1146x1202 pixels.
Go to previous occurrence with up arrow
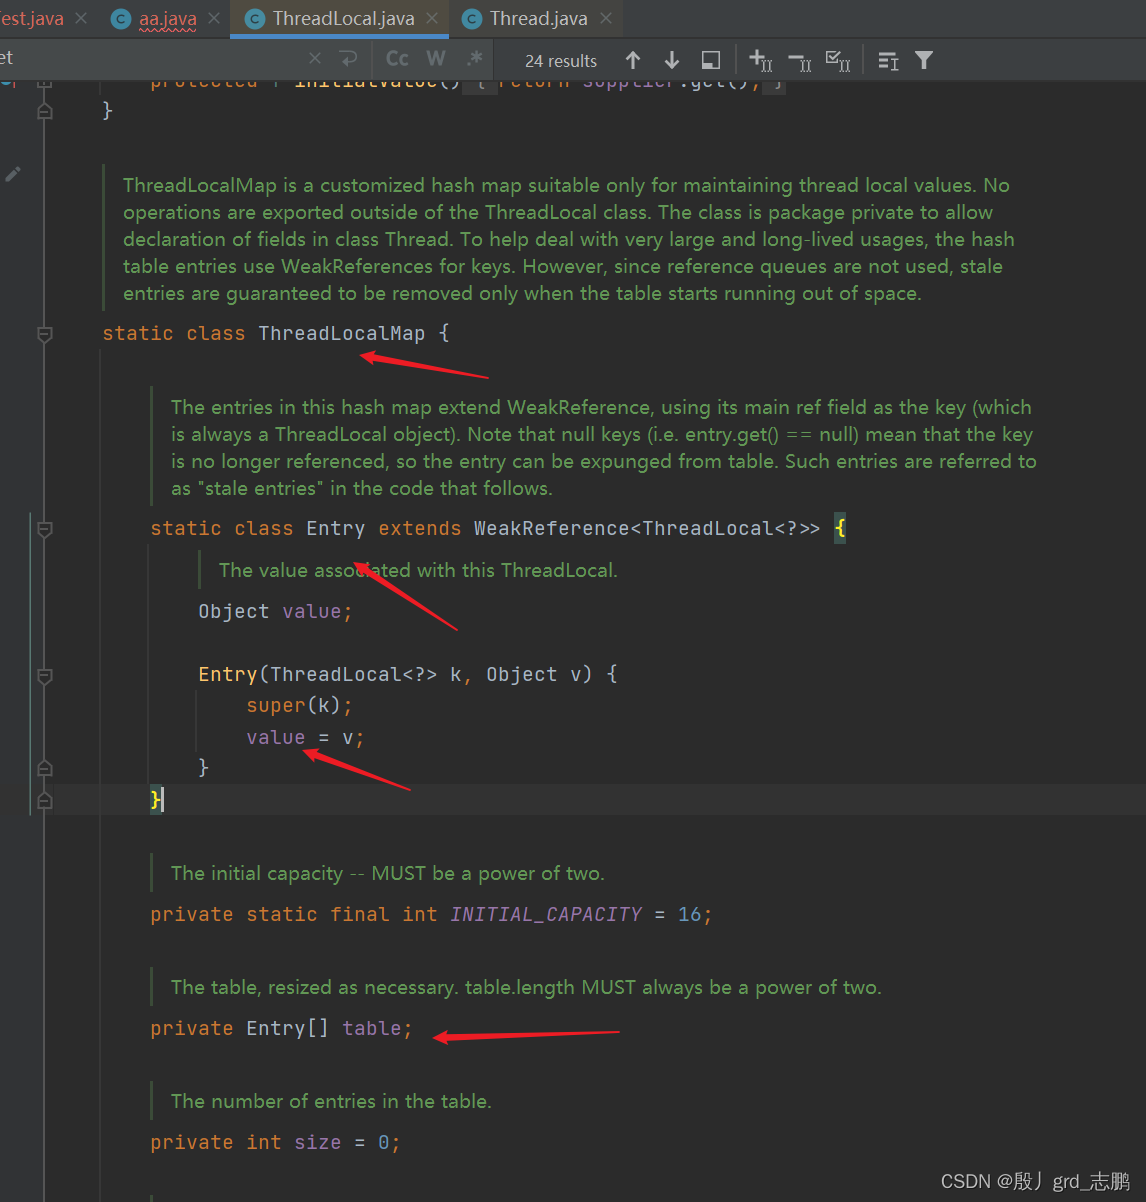pyautogui.click(x=632, y=60)
